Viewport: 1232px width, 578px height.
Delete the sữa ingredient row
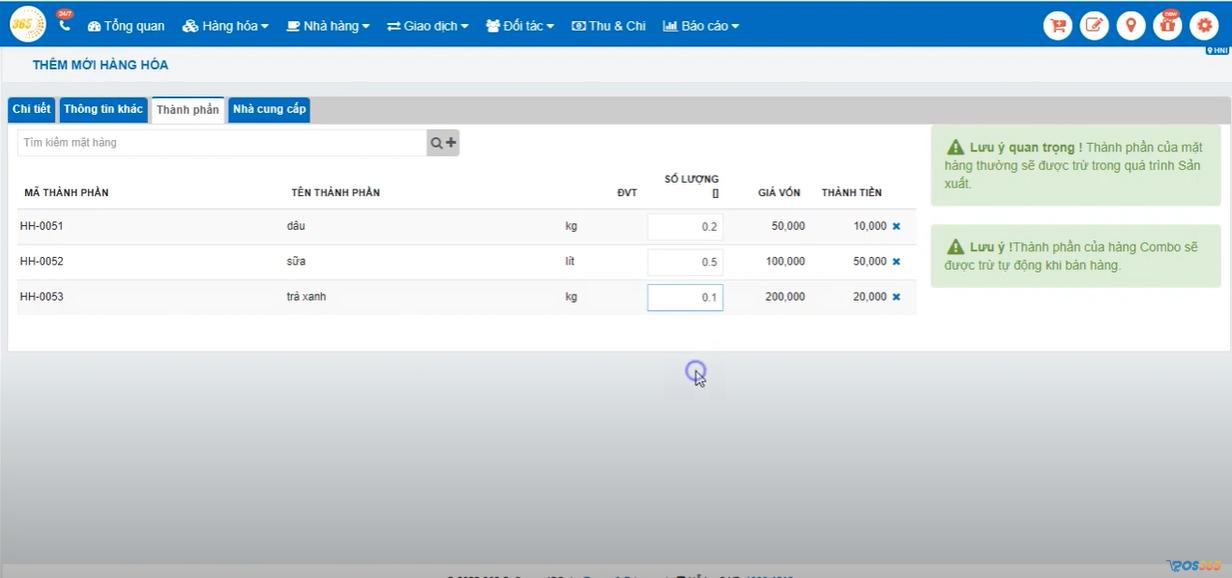(x=896, y=262)
